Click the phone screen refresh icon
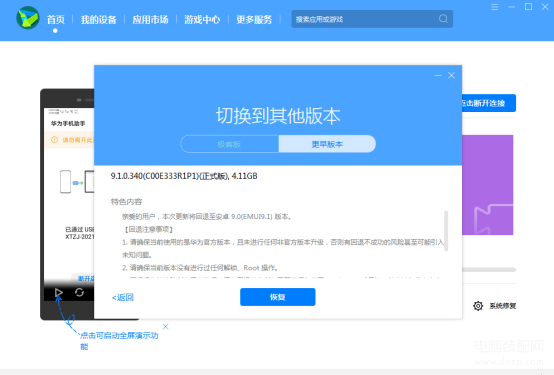 click(x=79, y=292)
